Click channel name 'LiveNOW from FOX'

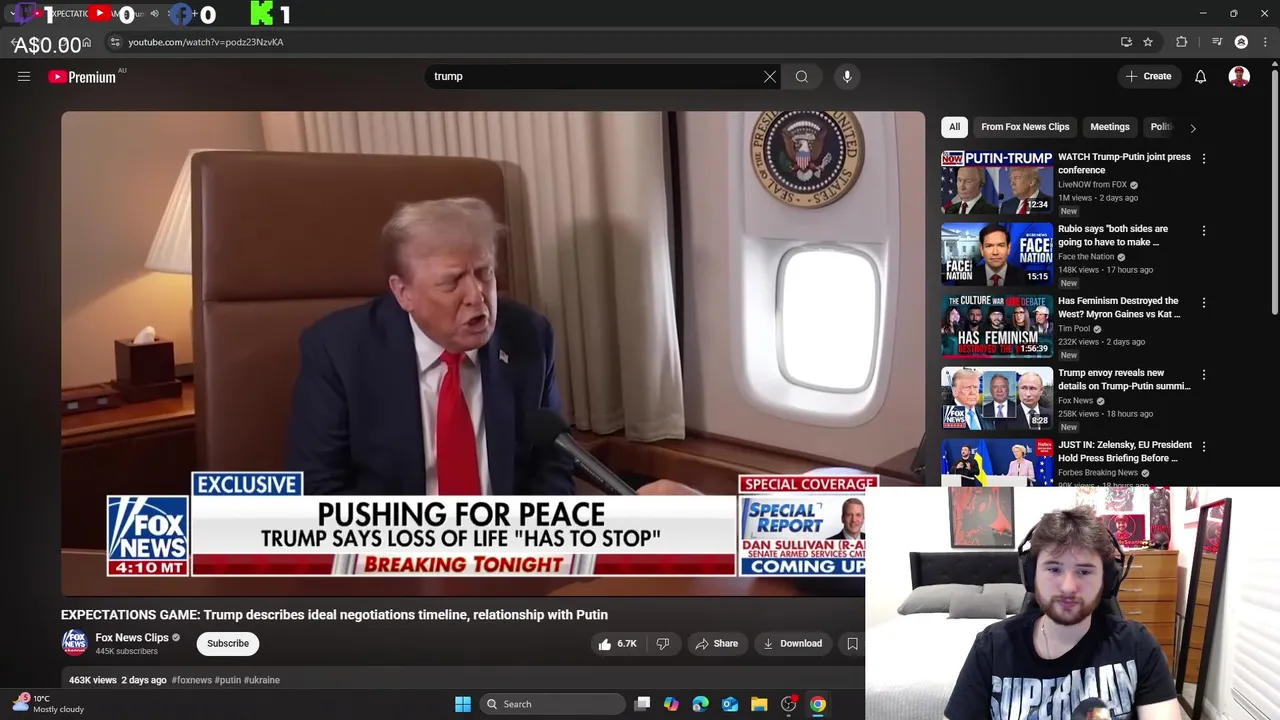(1092, 185)
